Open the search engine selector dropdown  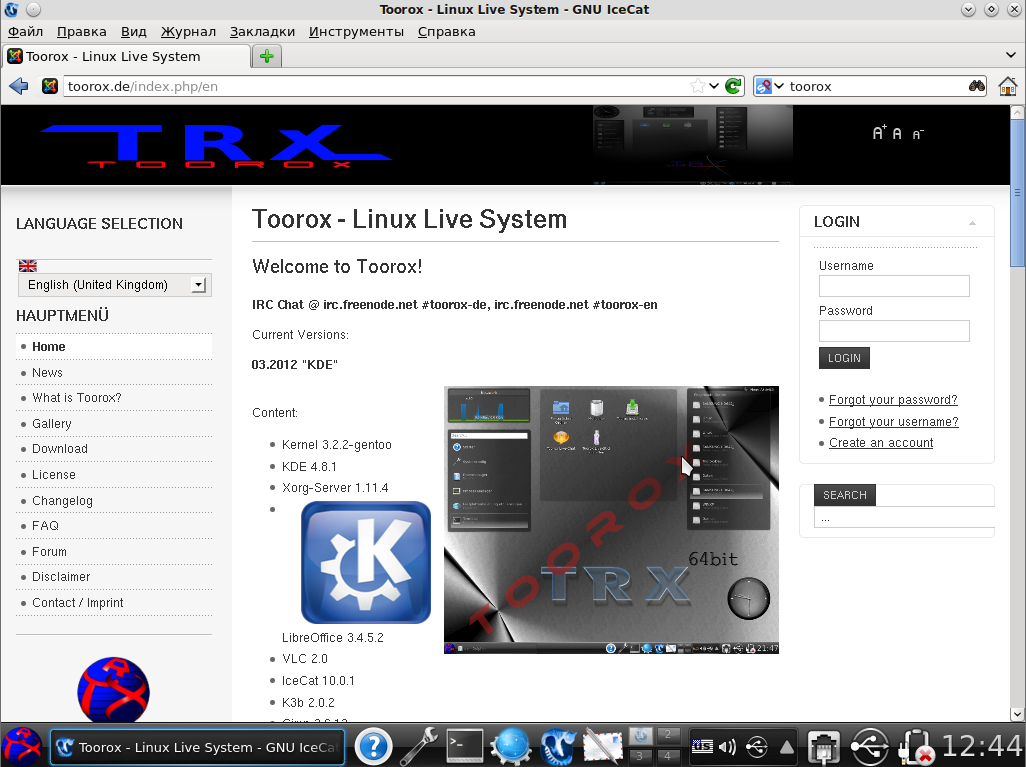click(769, 87)
